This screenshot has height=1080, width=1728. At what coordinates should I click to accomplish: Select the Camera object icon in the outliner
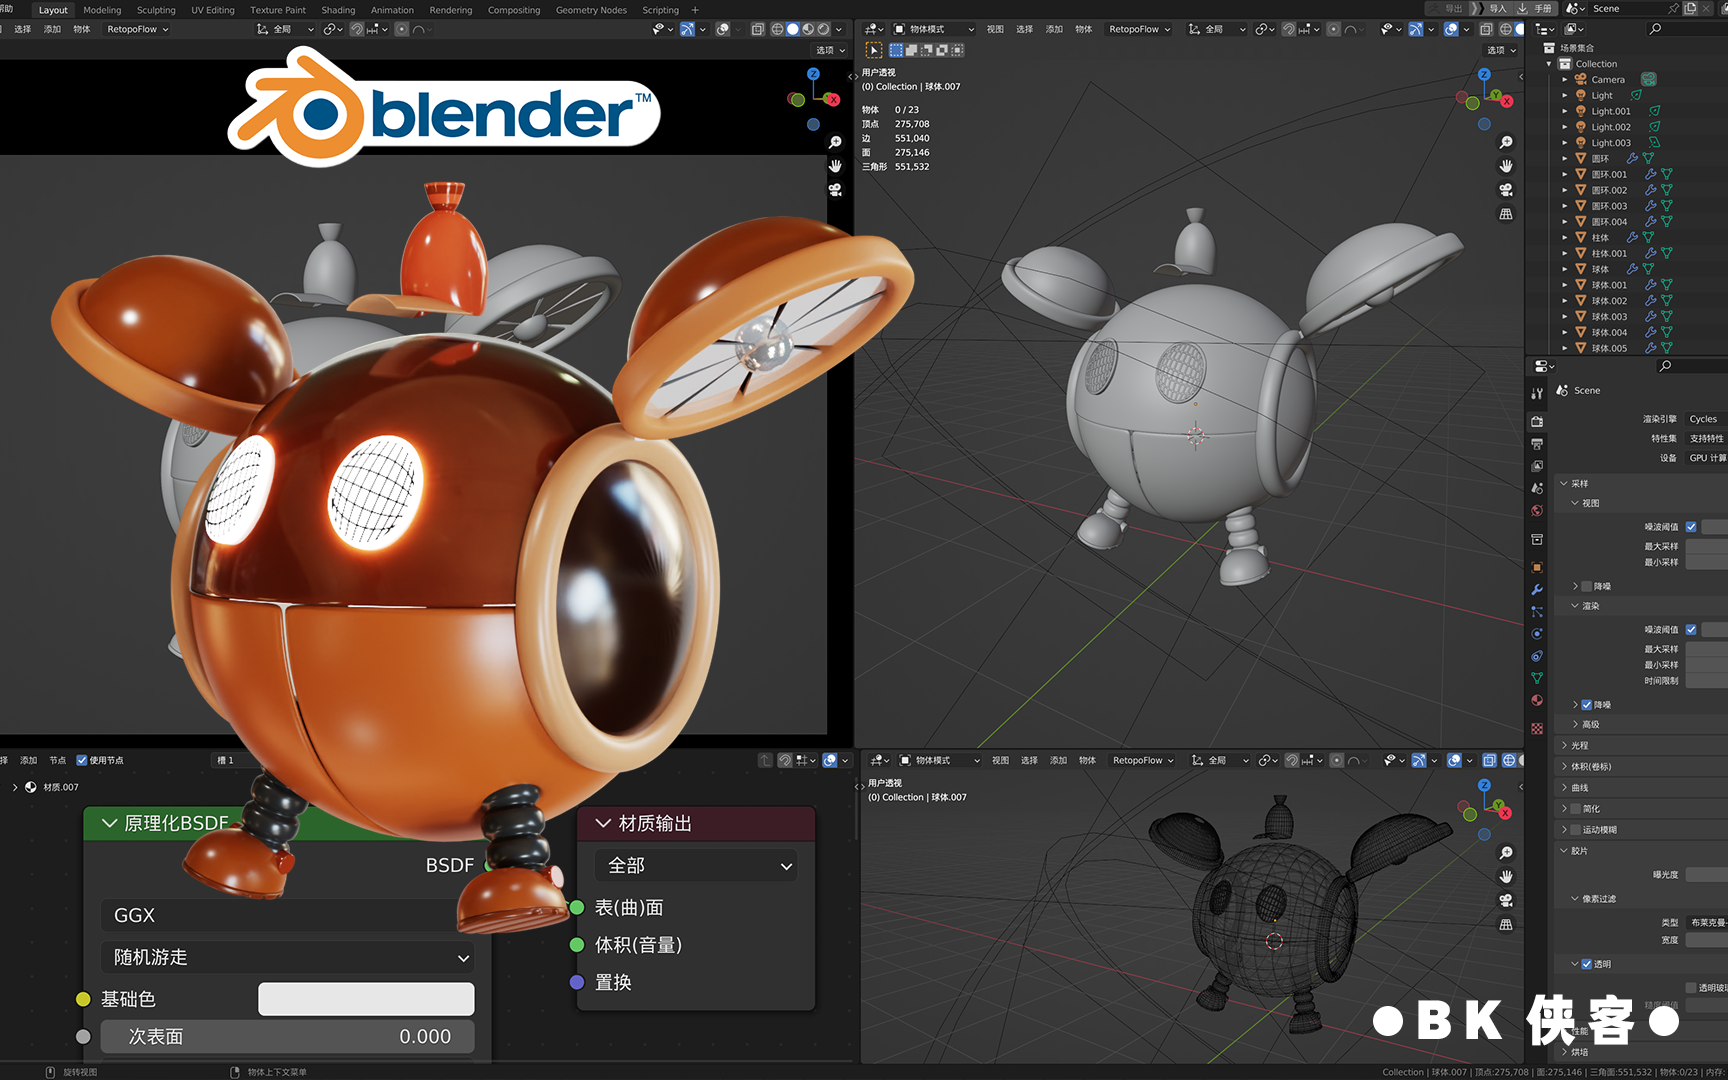(1579, 79)
